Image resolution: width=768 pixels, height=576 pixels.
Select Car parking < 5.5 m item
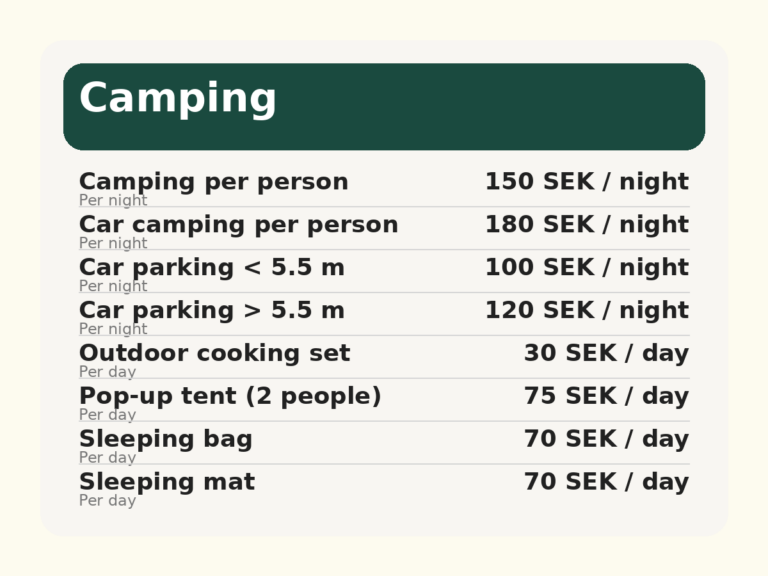pyautogui.click(x=211, y=268)
